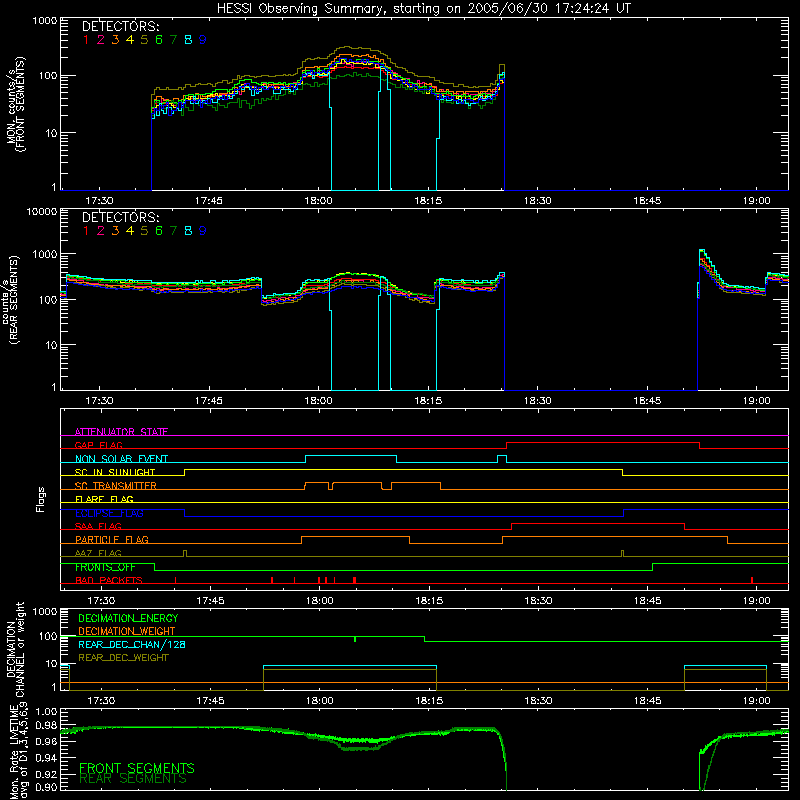Click detector 5 in front segments legend
The width and height of the screenshot is (800, 800).
[x=144, y=40]
